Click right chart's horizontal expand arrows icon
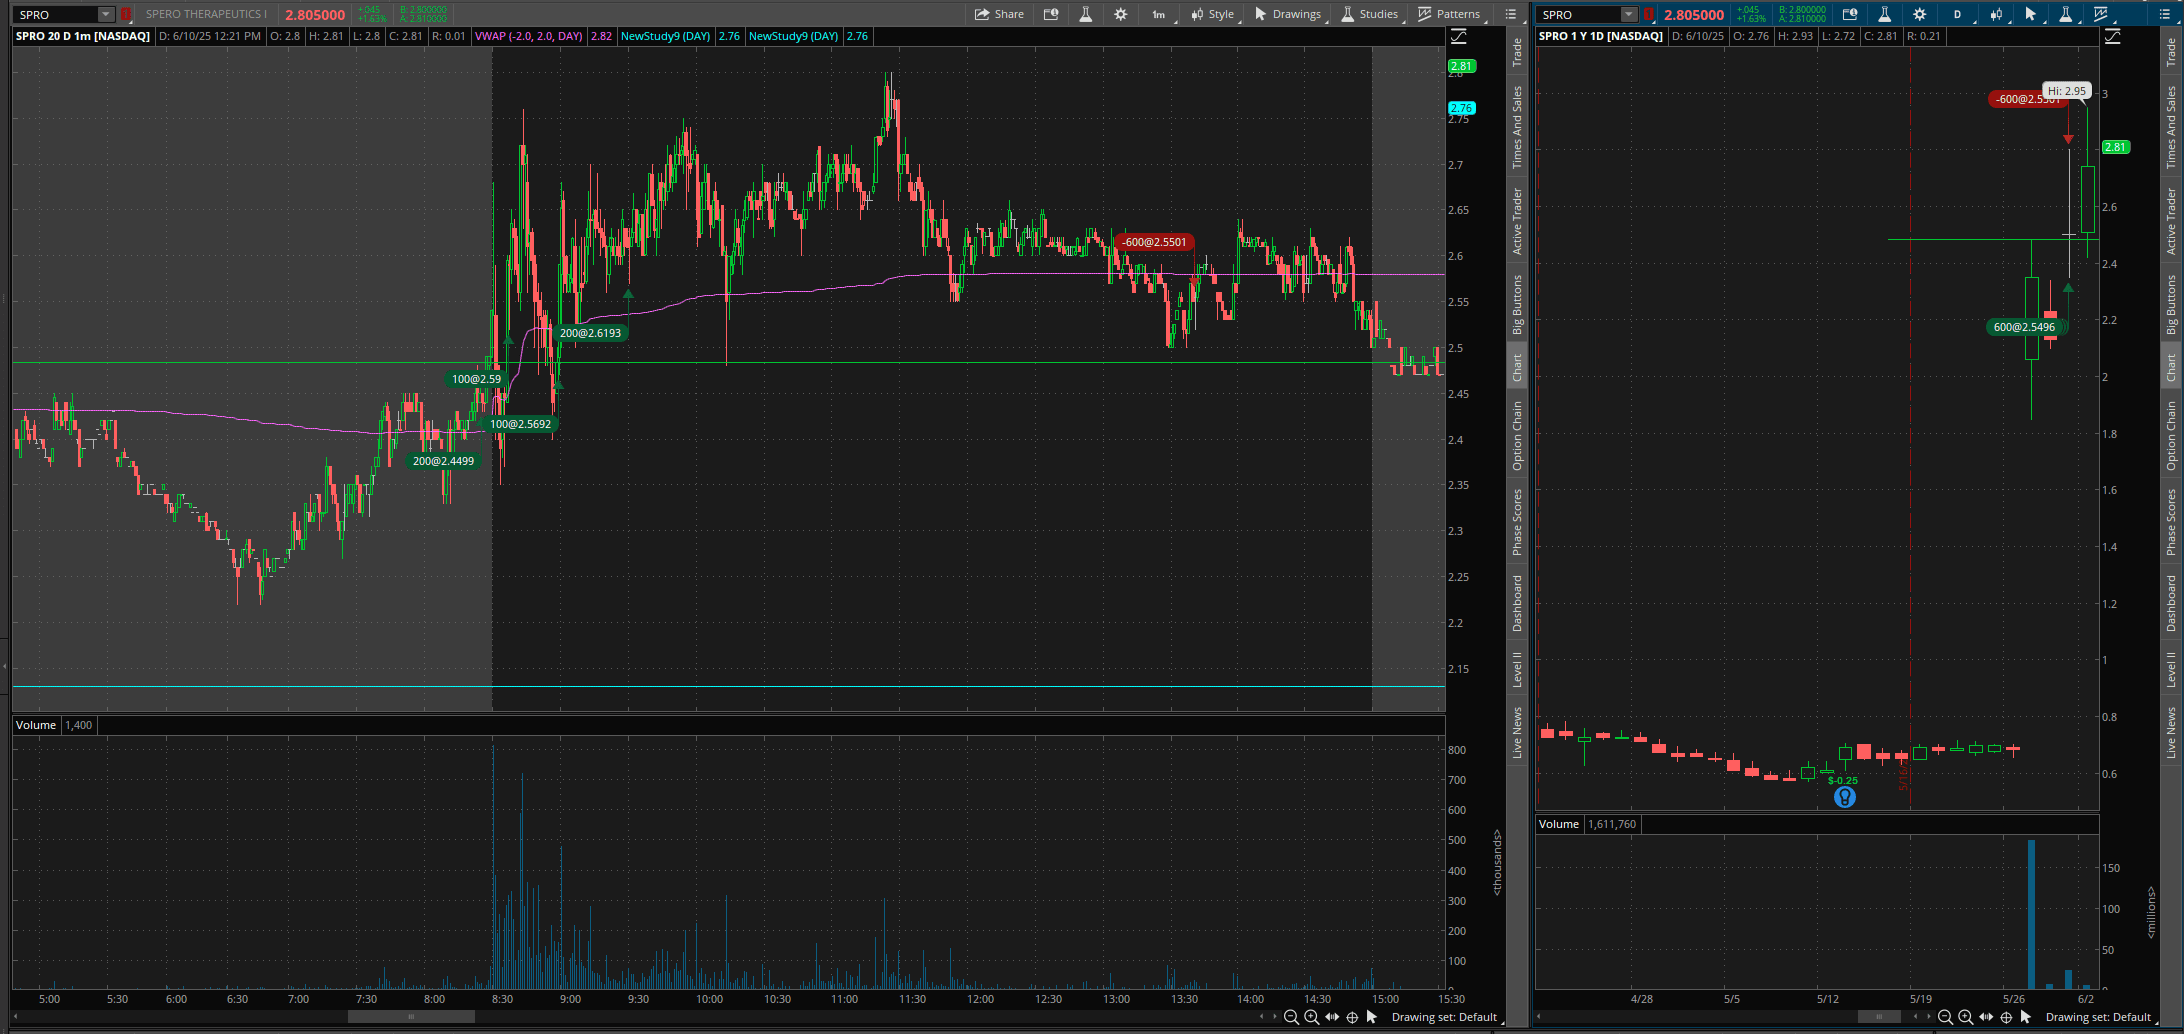The image size is (2184, 1034). (x=1986, y=1017)
